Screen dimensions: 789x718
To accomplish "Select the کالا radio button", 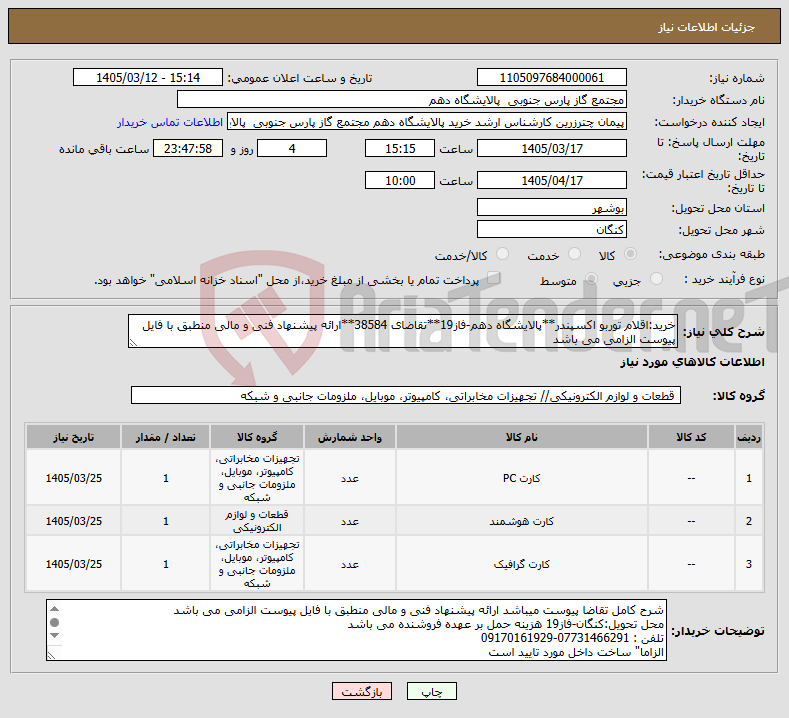I will pyautogui.click(x=630, y=254).
